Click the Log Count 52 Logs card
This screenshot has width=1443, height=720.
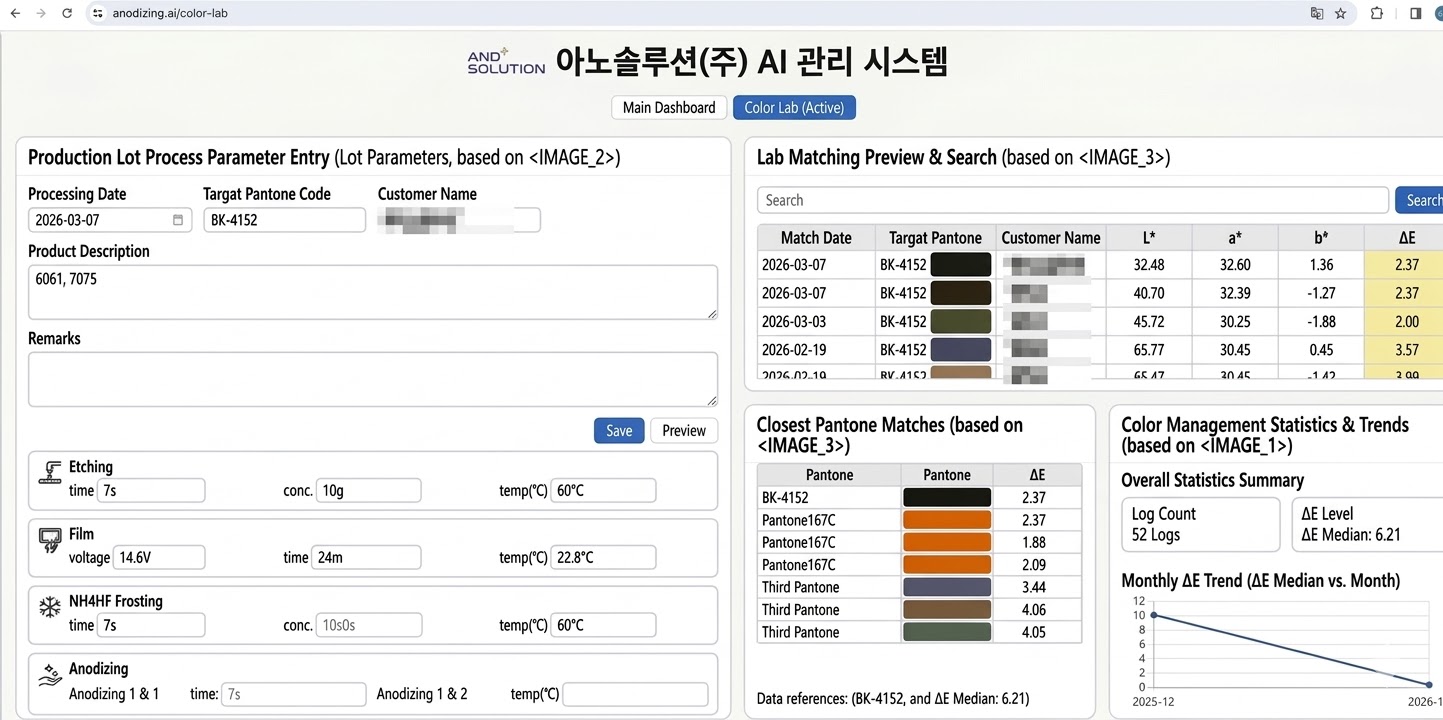[x=1200, y=524]
